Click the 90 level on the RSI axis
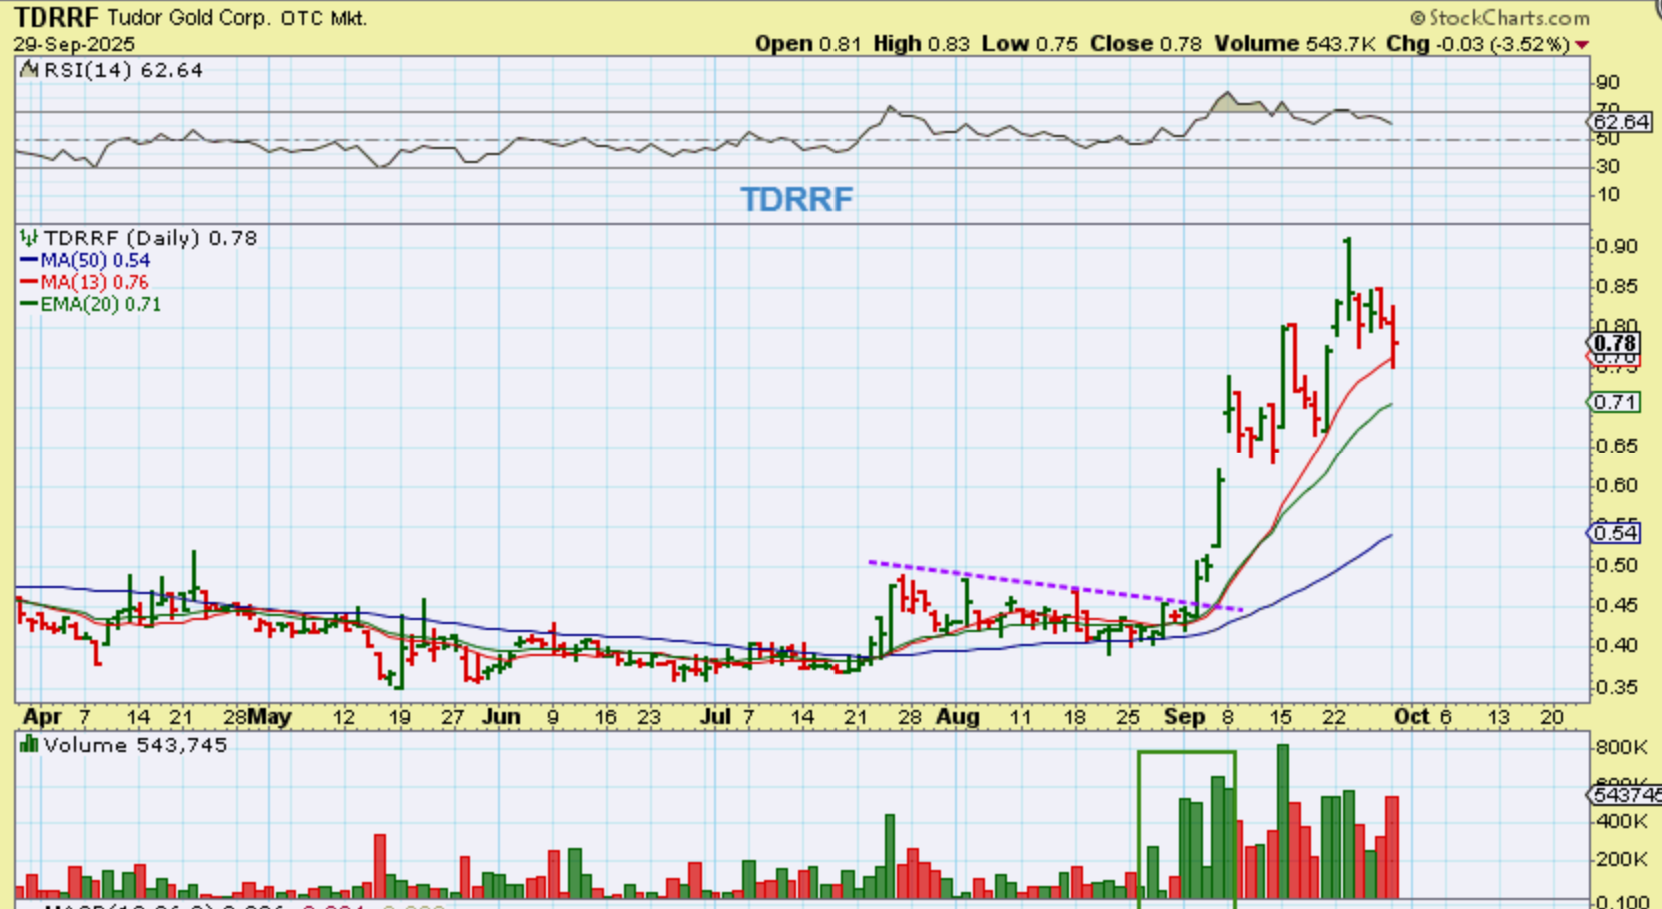Viewport: 1662px width, 909px height. tap(1608, 82)
